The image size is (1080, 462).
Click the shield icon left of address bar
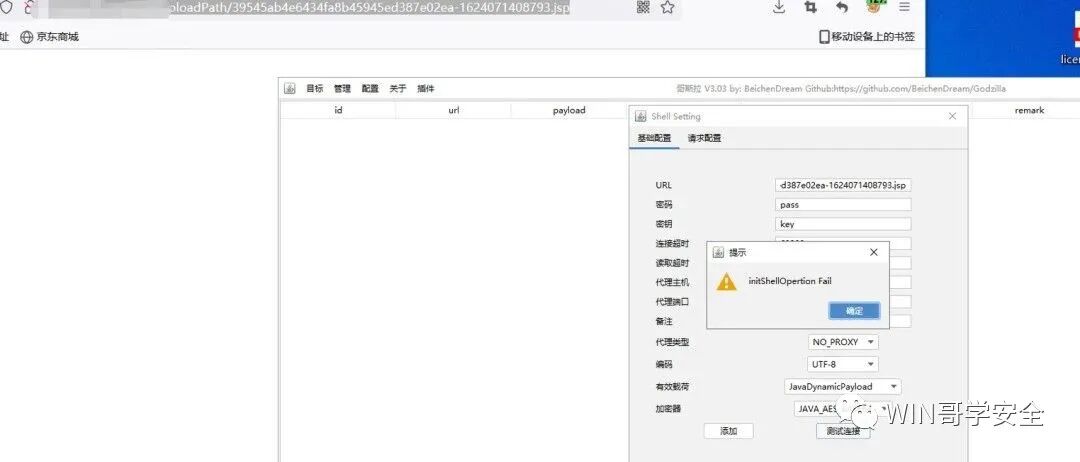pyautogui.click(x=5, y=8)
